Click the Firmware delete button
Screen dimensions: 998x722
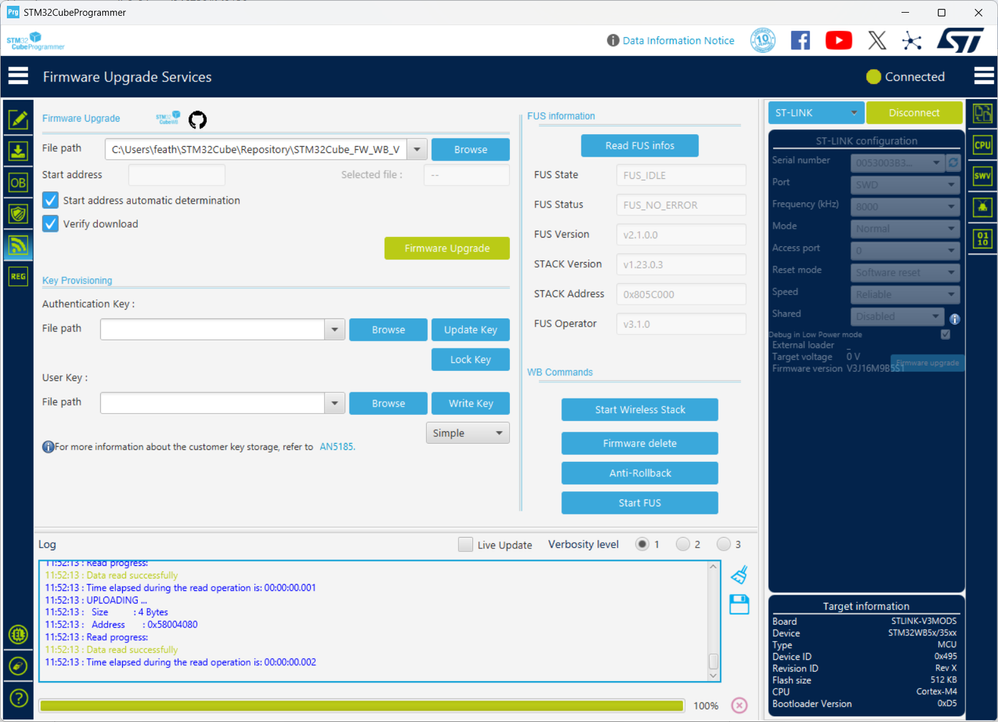click(640, 443)
